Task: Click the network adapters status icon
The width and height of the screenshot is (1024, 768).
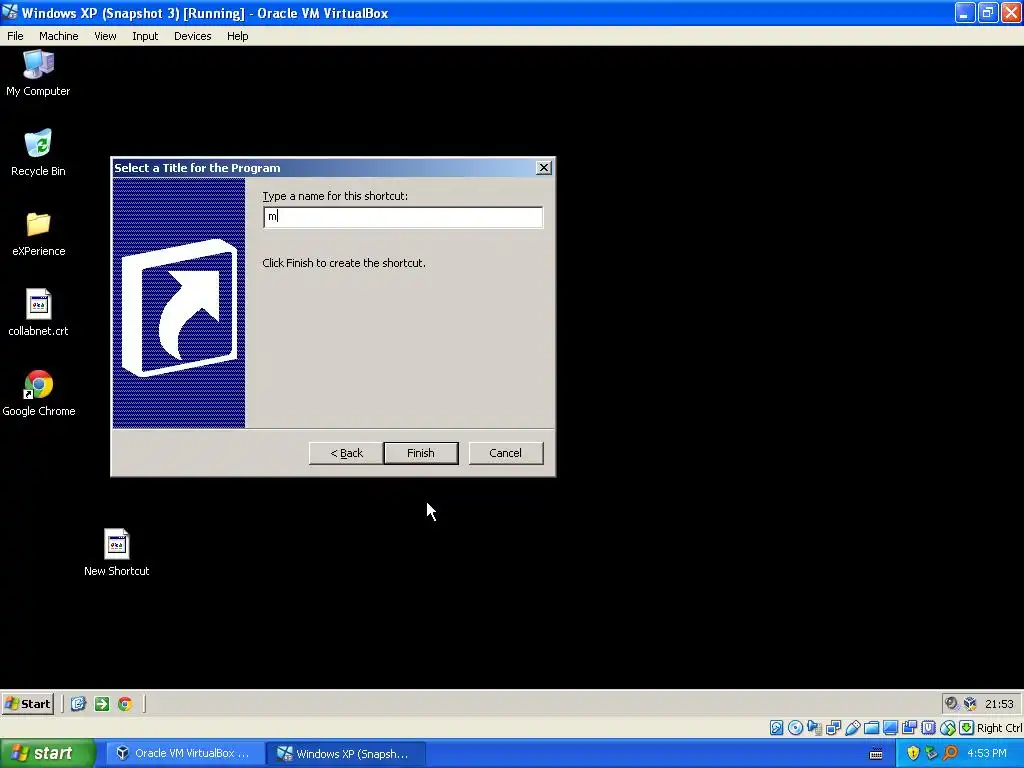Action: click(833, 728)
